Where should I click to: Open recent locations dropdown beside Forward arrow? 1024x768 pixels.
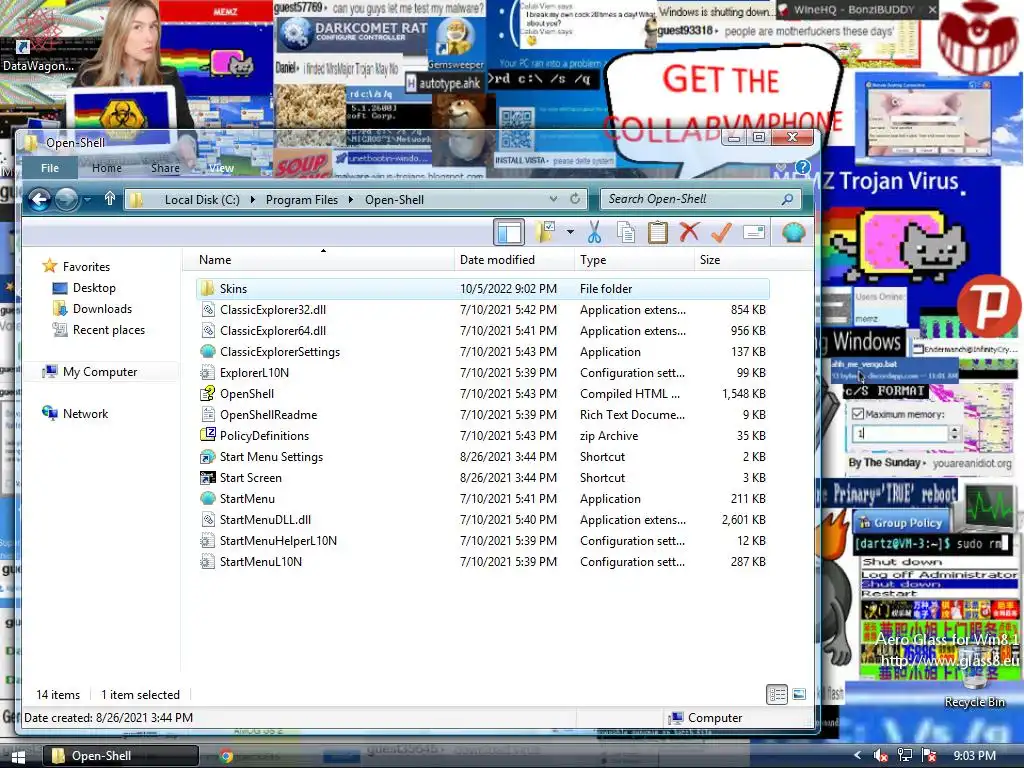point(88,200)
